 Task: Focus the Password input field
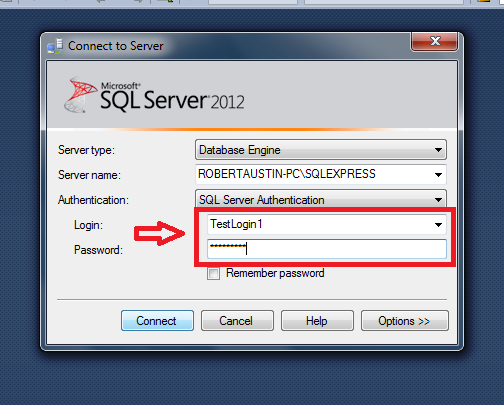(327, 249)
